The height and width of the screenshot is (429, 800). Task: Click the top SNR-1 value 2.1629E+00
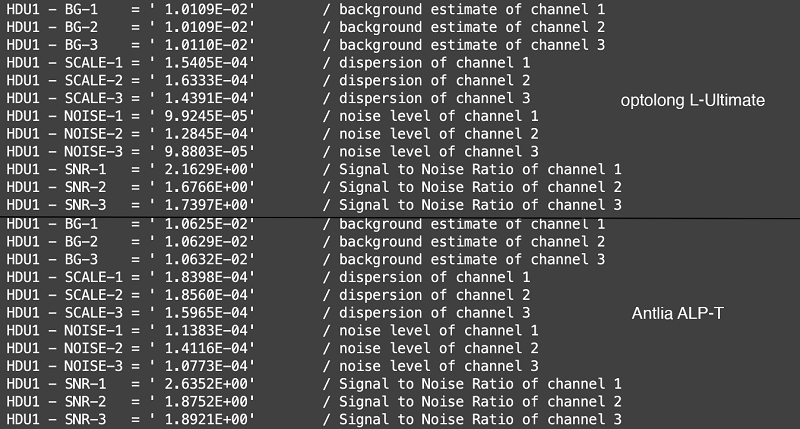click(206, 169)
